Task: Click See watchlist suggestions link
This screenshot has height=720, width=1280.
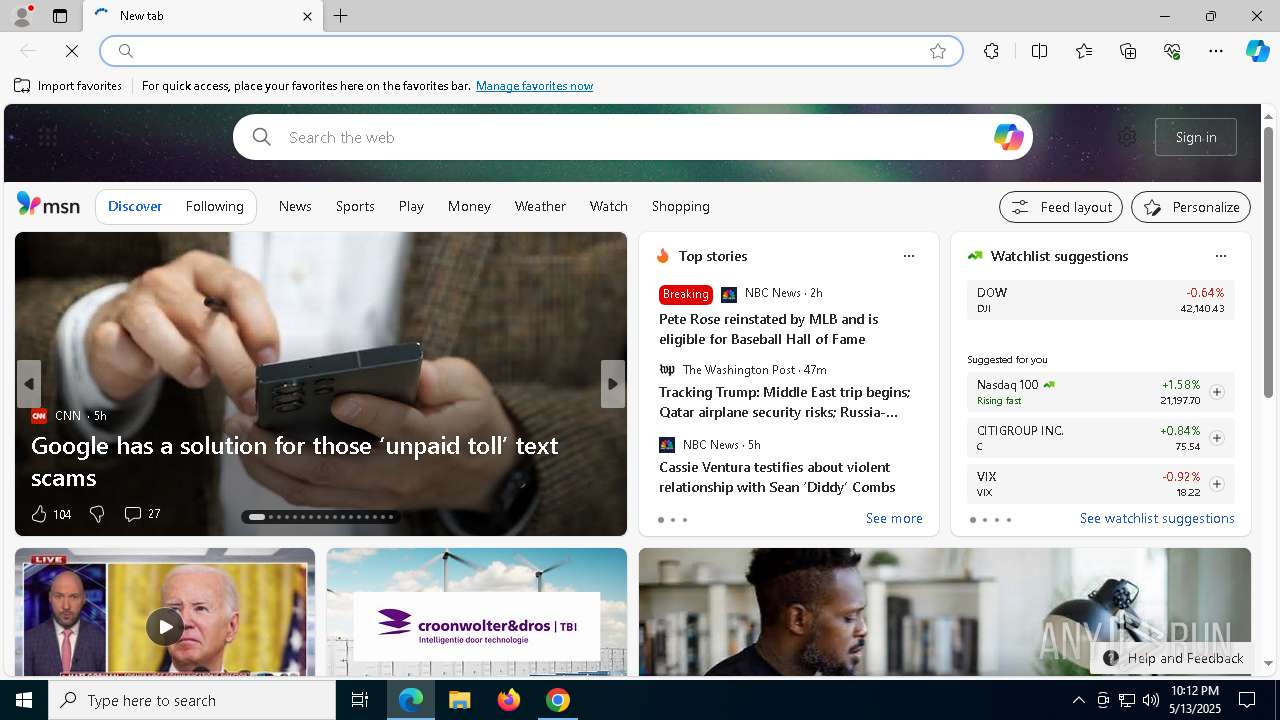Action: coord(1157,518)
